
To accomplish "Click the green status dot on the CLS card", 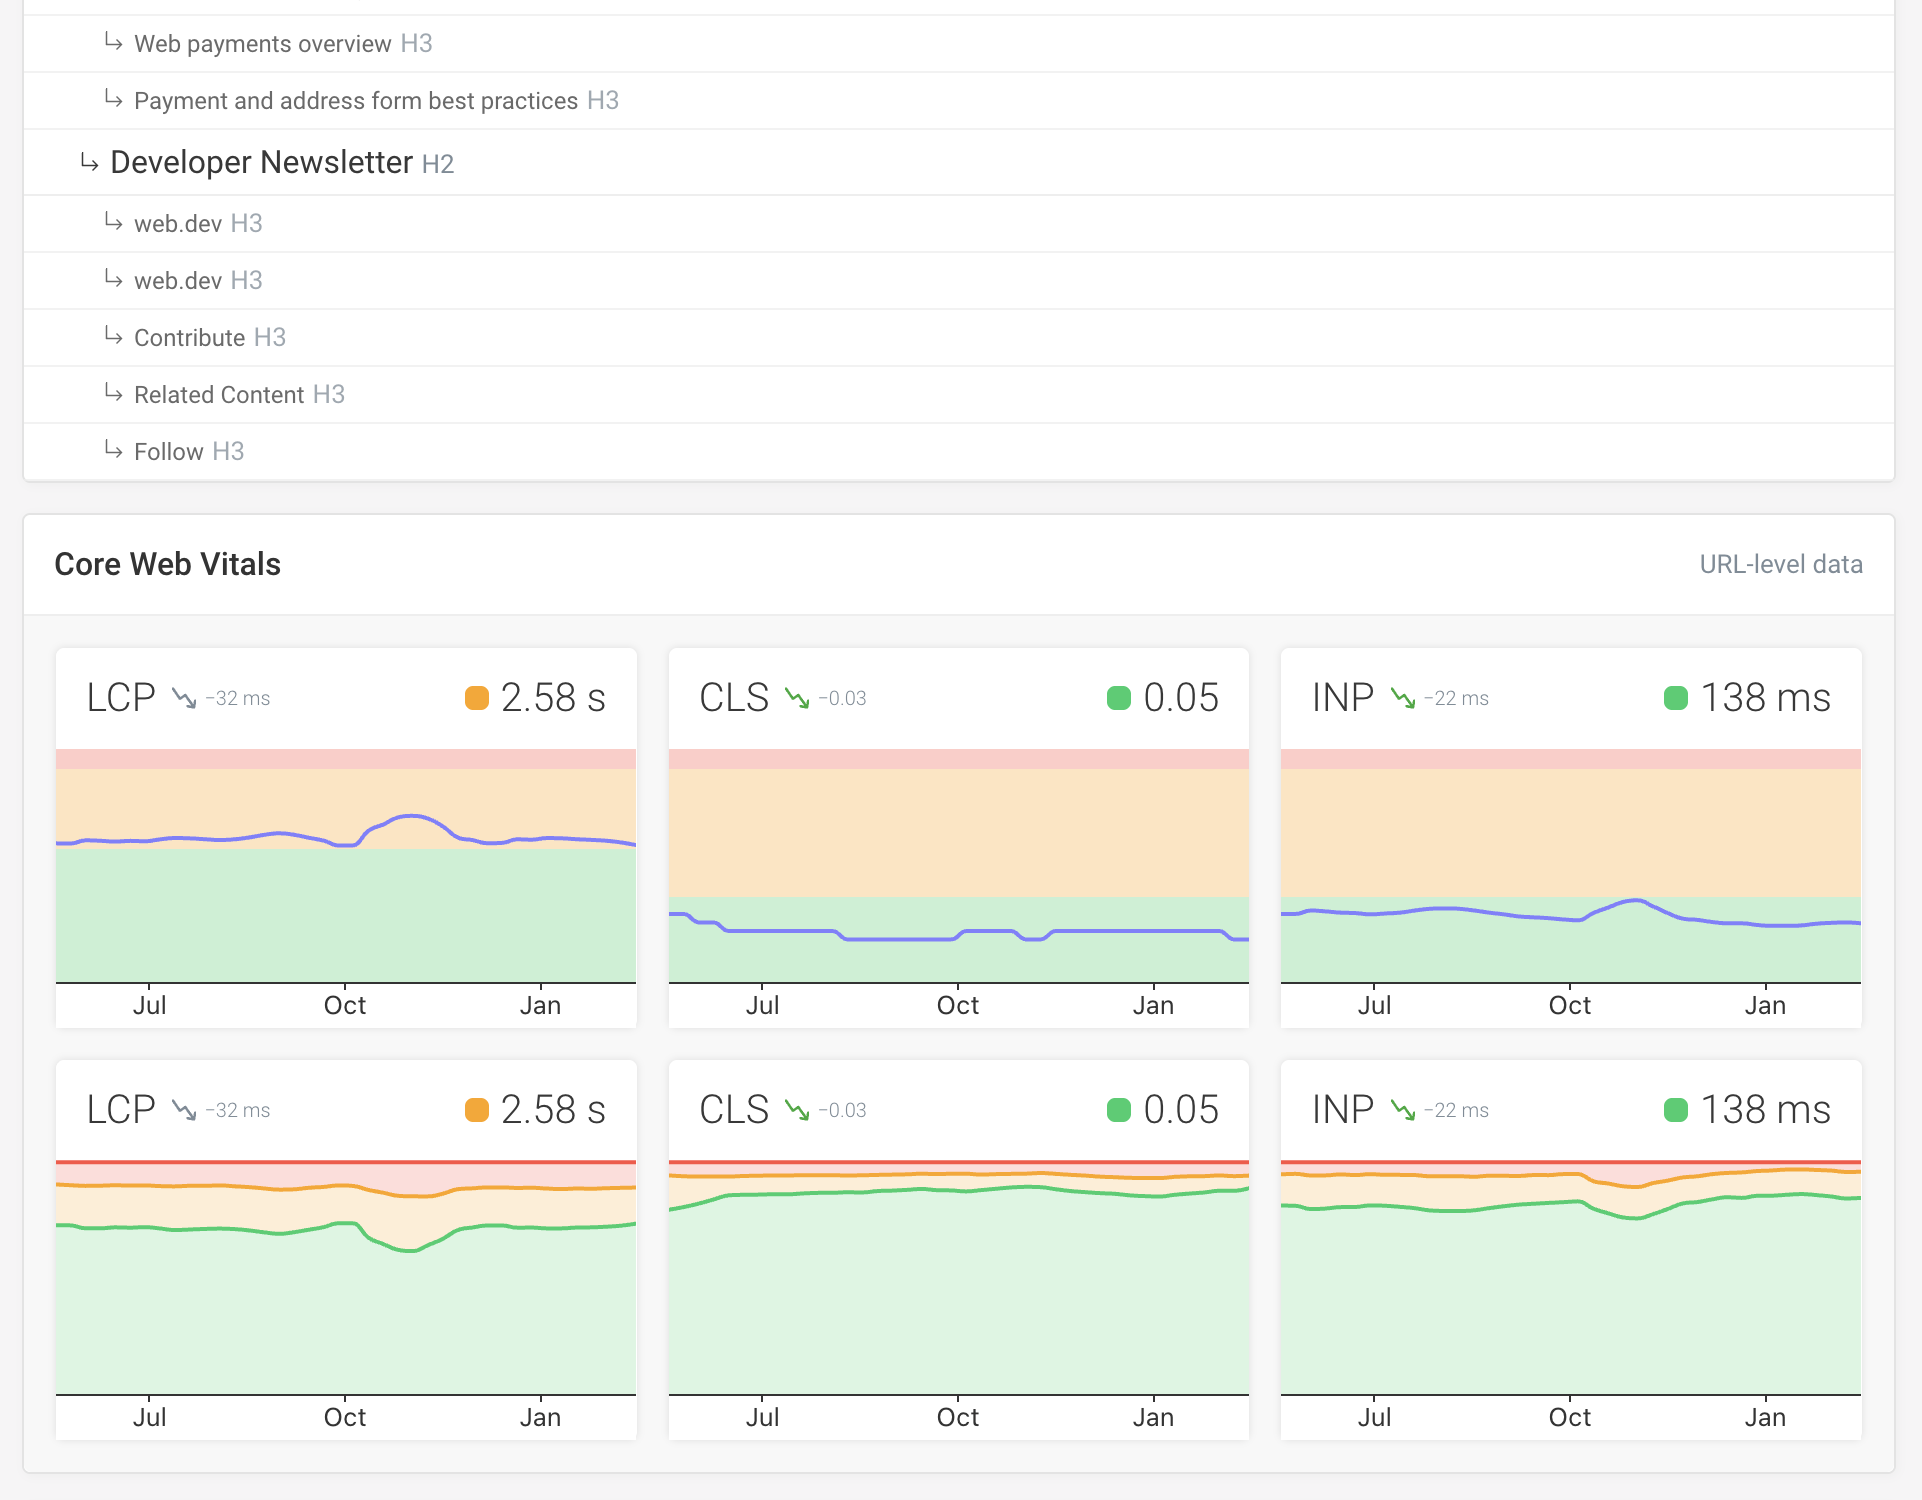I will point(1119,698).
